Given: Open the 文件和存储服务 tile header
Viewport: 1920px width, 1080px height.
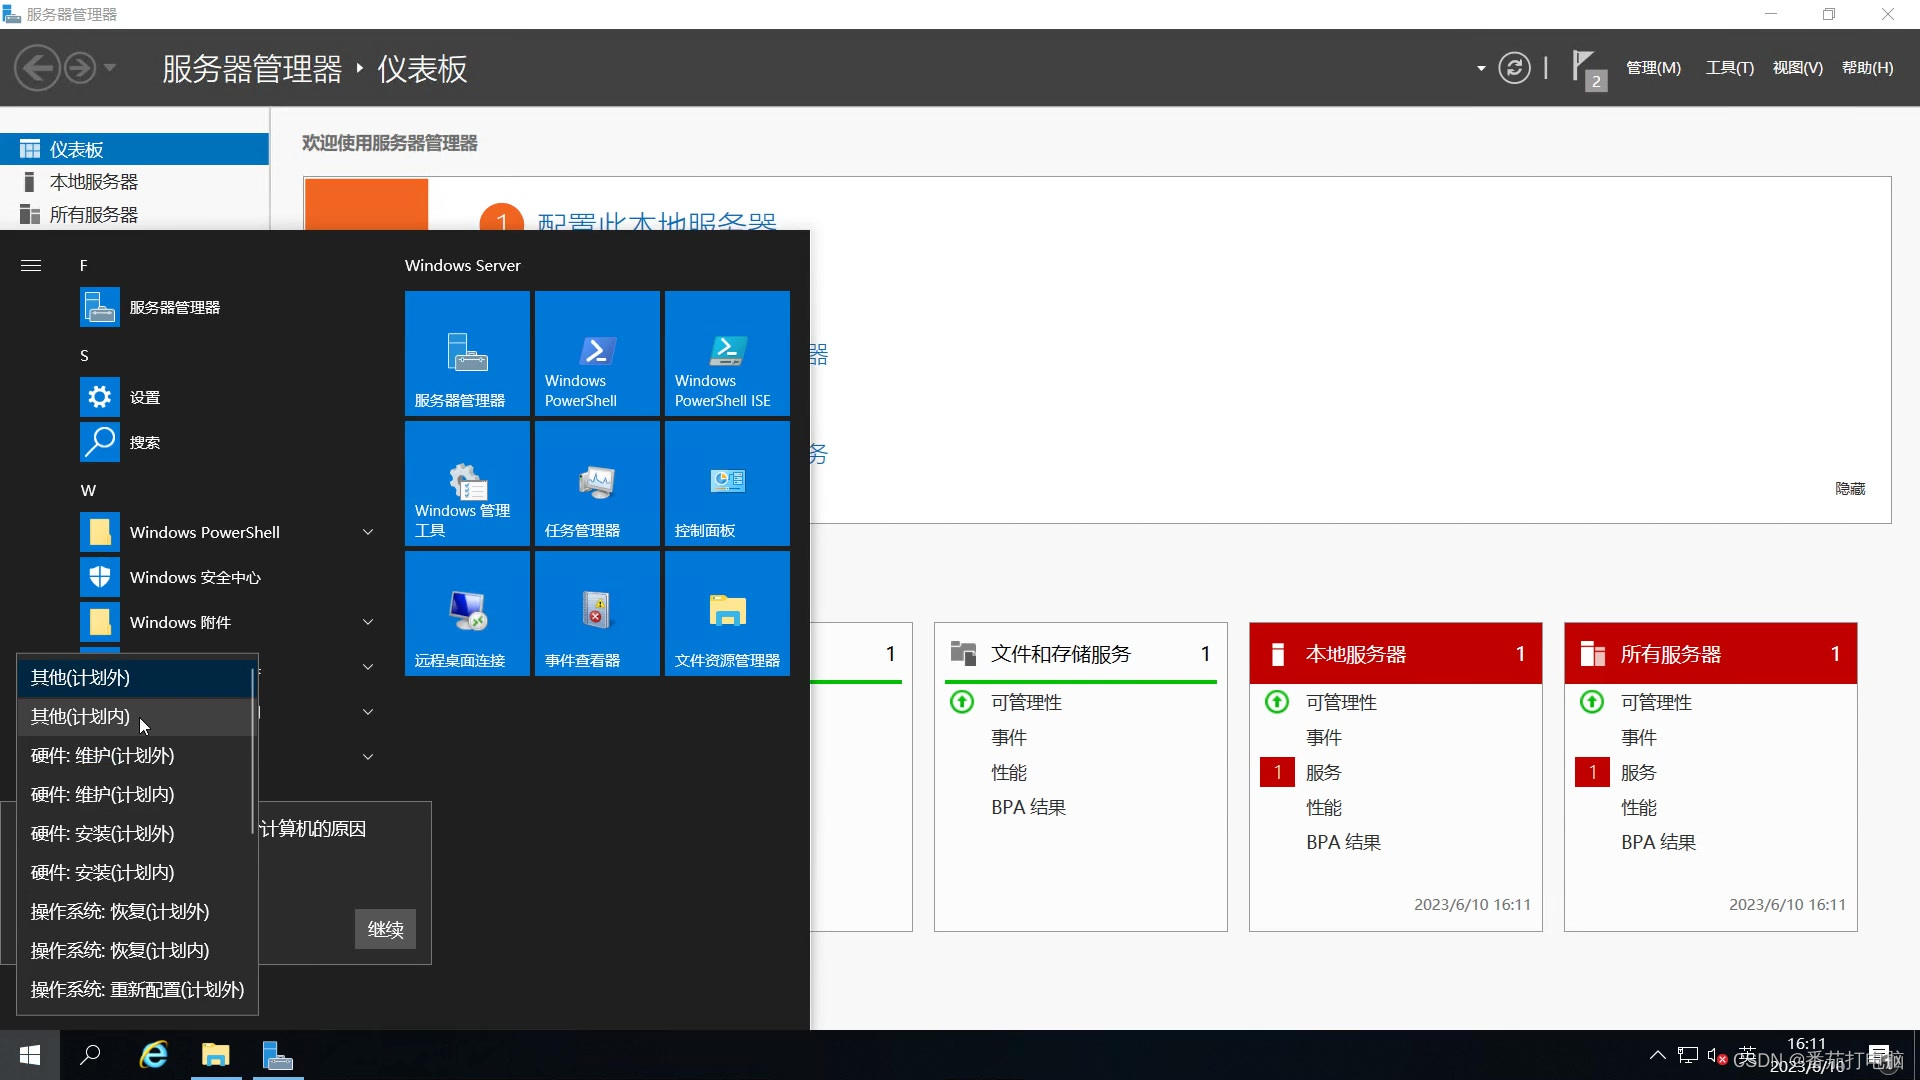Looking at the screenshot, I should [x=1080, y=653].
